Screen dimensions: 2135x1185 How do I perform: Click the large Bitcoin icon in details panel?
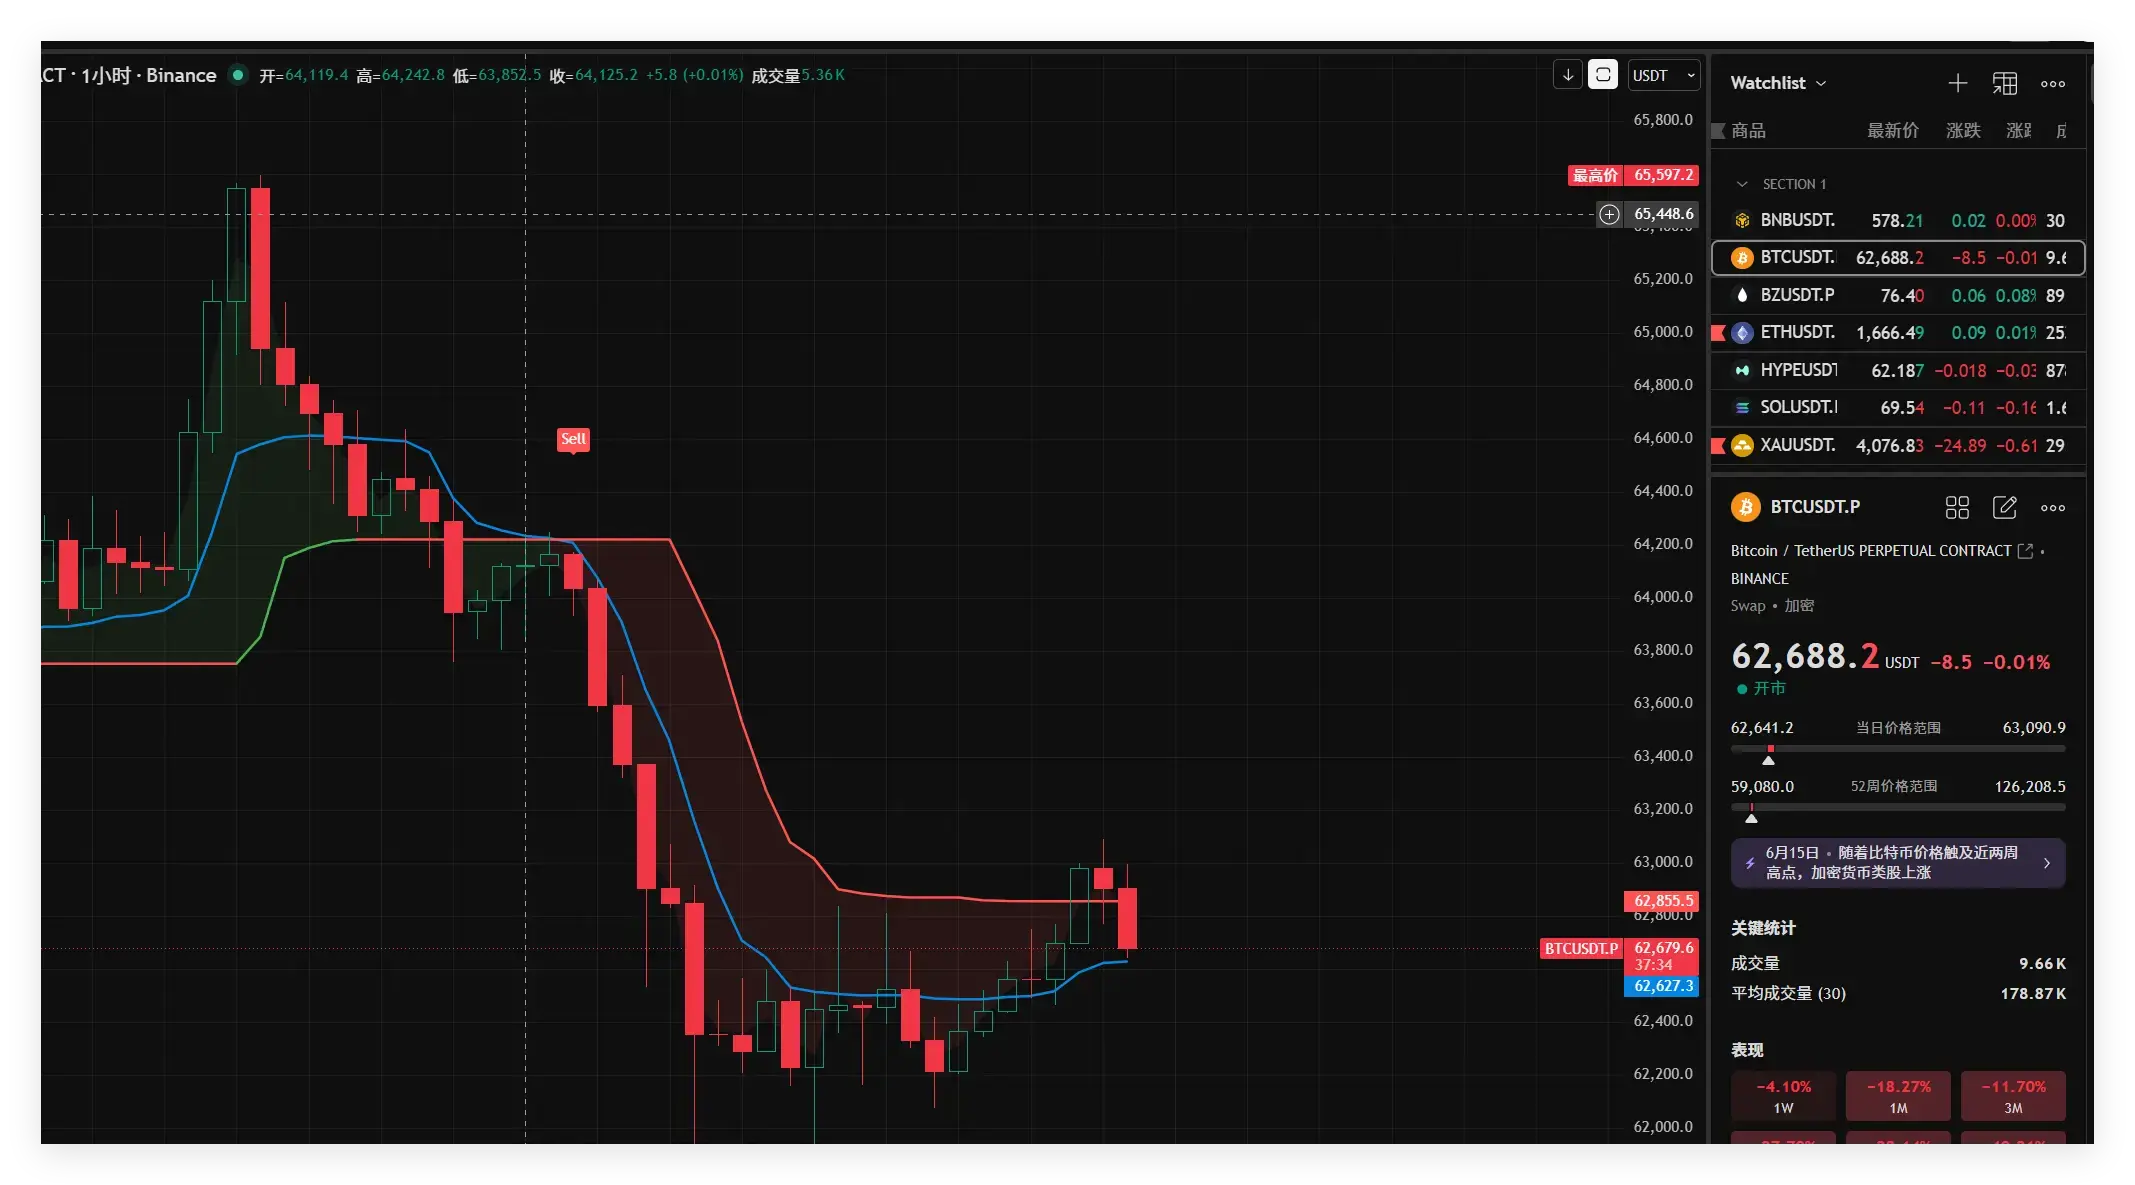click(x=1746, y=507)
